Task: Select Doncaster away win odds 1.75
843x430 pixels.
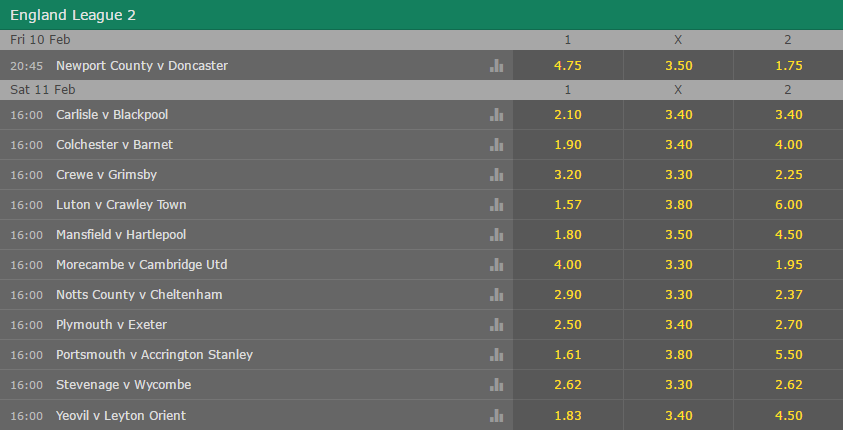Action: pos(788,66)
